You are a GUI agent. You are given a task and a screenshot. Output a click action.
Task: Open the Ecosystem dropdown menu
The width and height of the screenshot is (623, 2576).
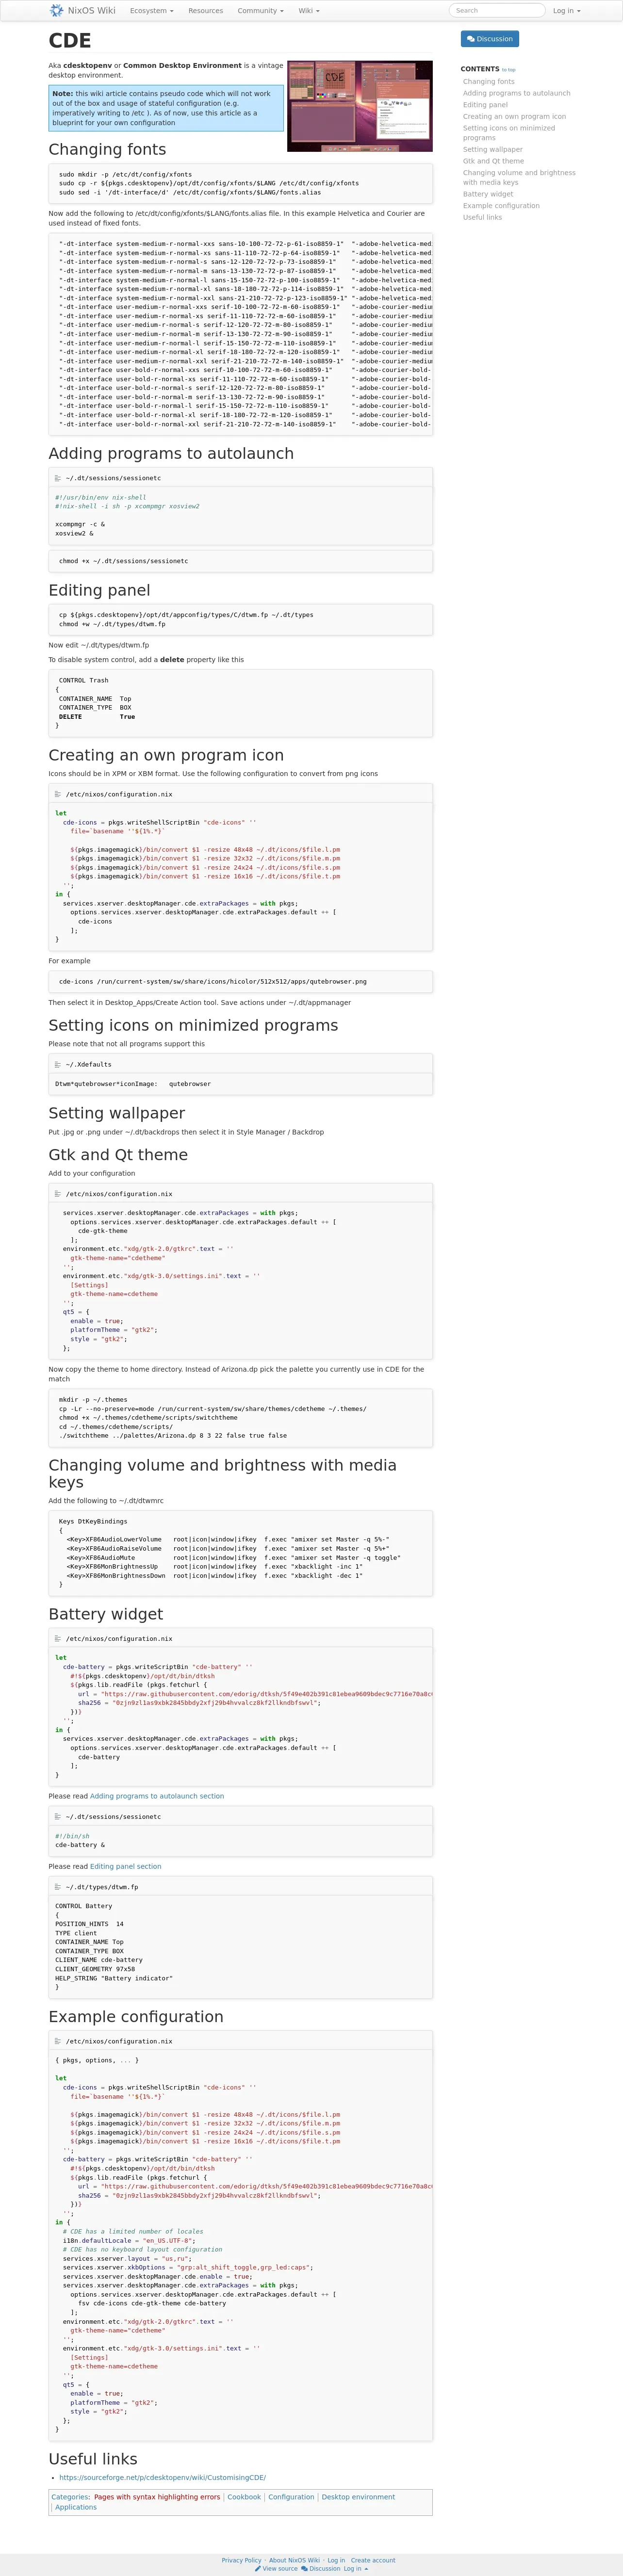click(151, 11)
